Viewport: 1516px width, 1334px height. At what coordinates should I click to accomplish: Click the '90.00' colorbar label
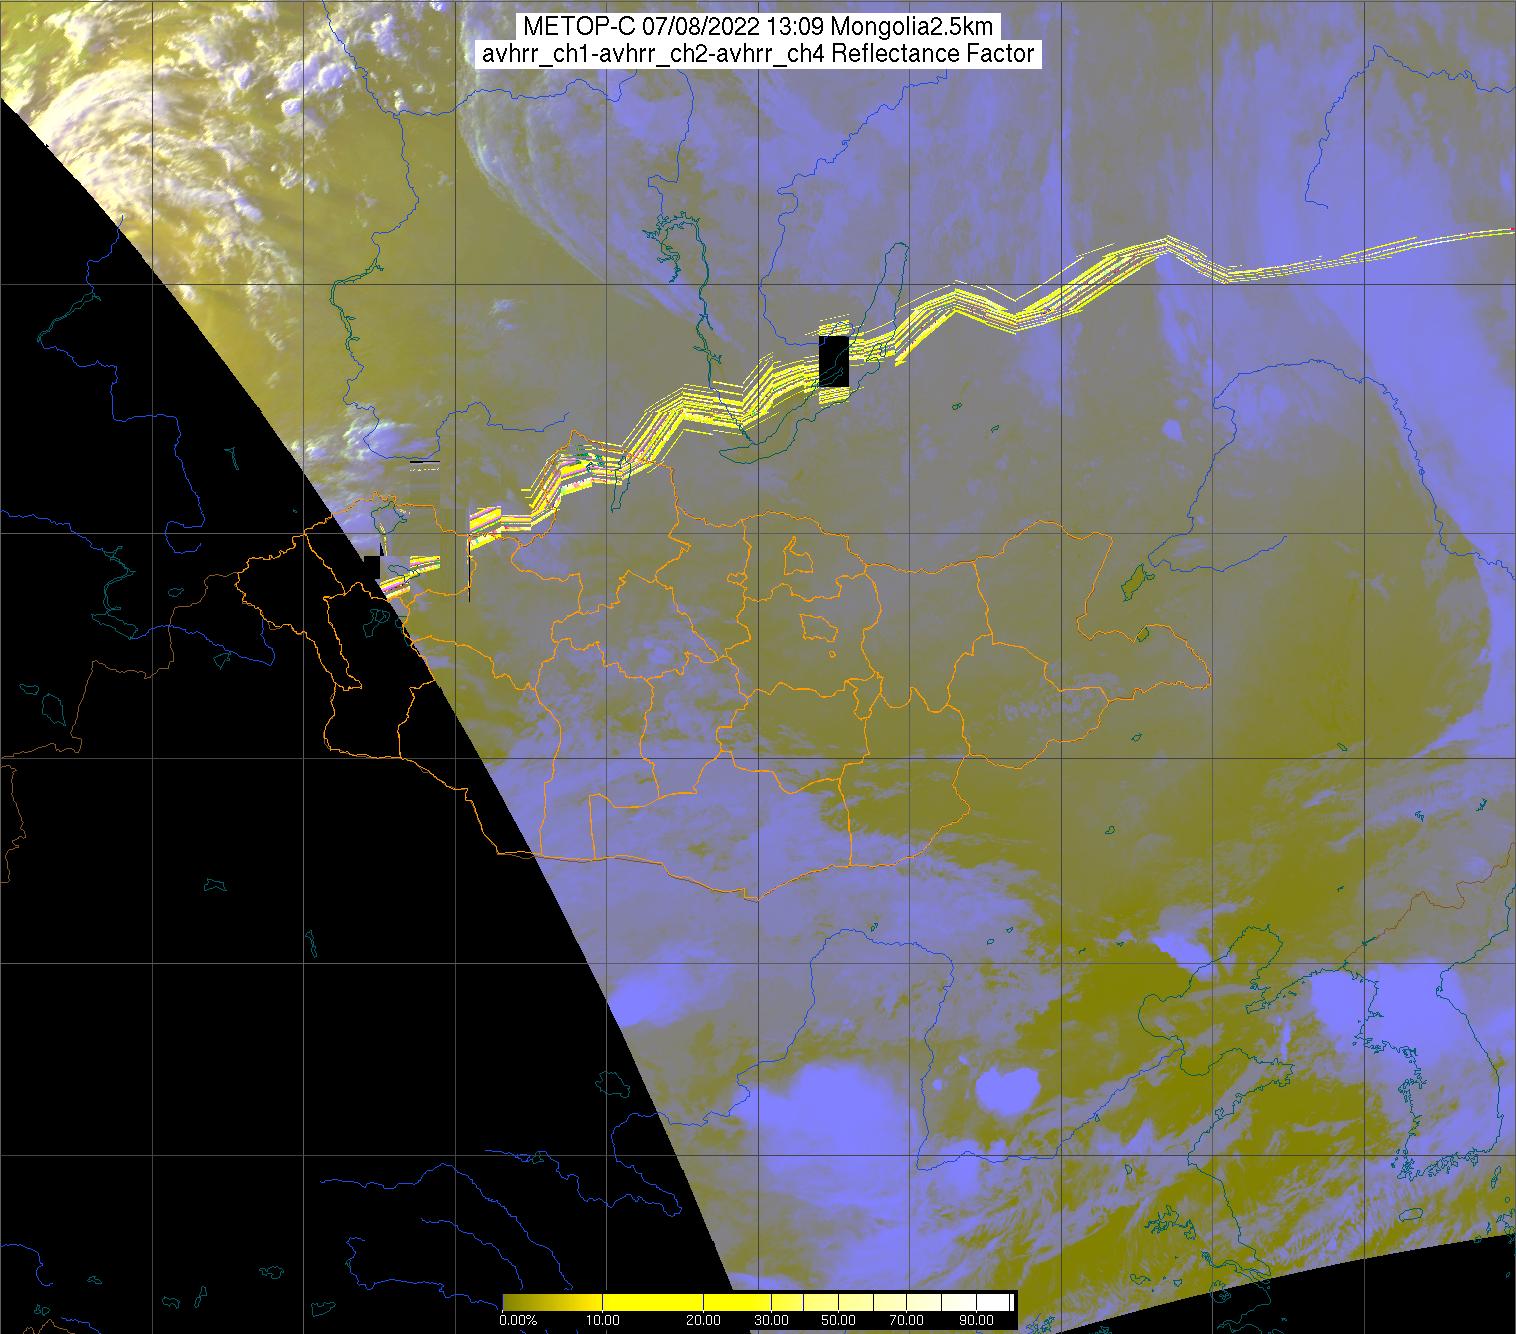pos(976,1320)
